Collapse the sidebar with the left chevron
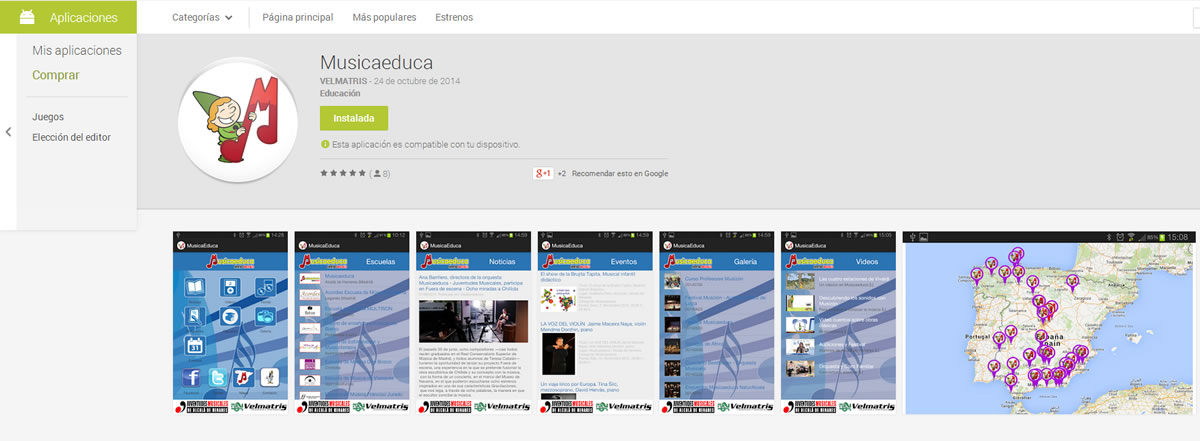The image size is (1200, 441). [8, 132]
